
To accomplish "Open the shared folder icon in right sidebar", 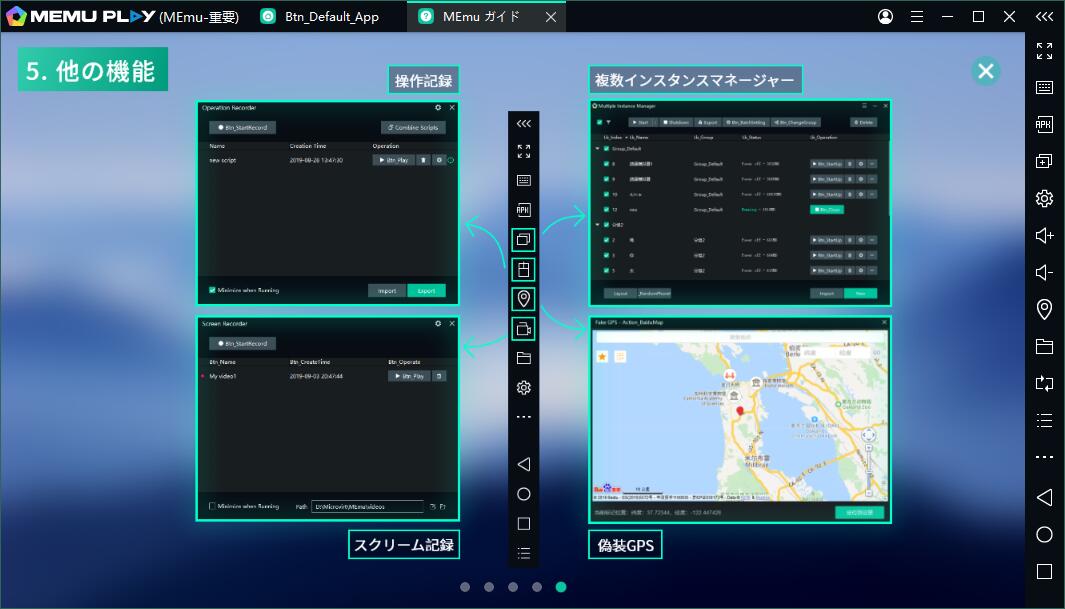I will [1044, 346].
